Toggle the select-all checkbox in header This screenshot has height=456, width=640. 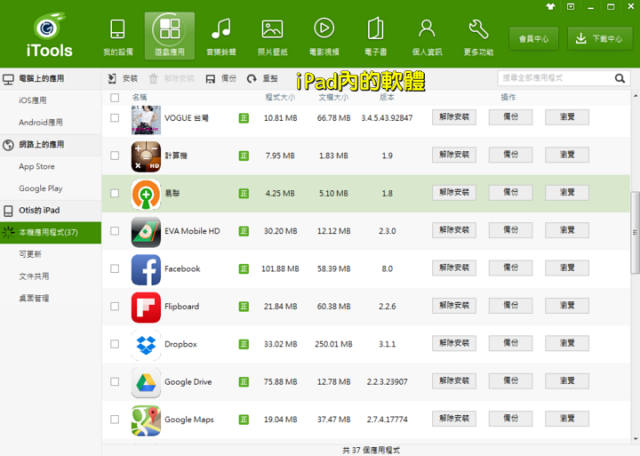point(115,98)
